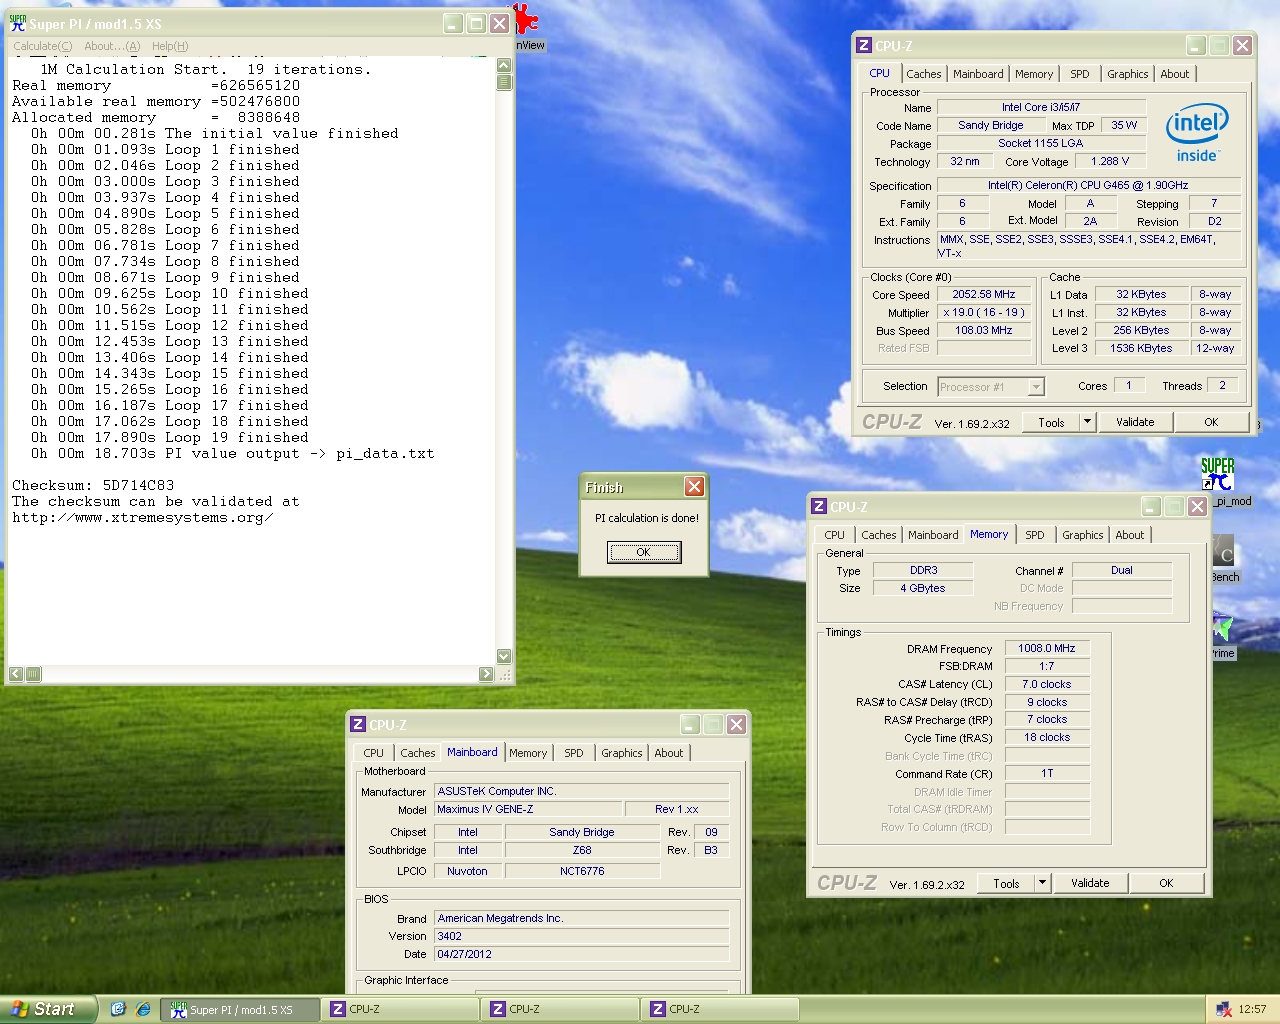The width and height of the screenshot is (1280, 1024).
Task: Select SPD tab in Memory CPU-Z window
Action: coord(1035,535)
